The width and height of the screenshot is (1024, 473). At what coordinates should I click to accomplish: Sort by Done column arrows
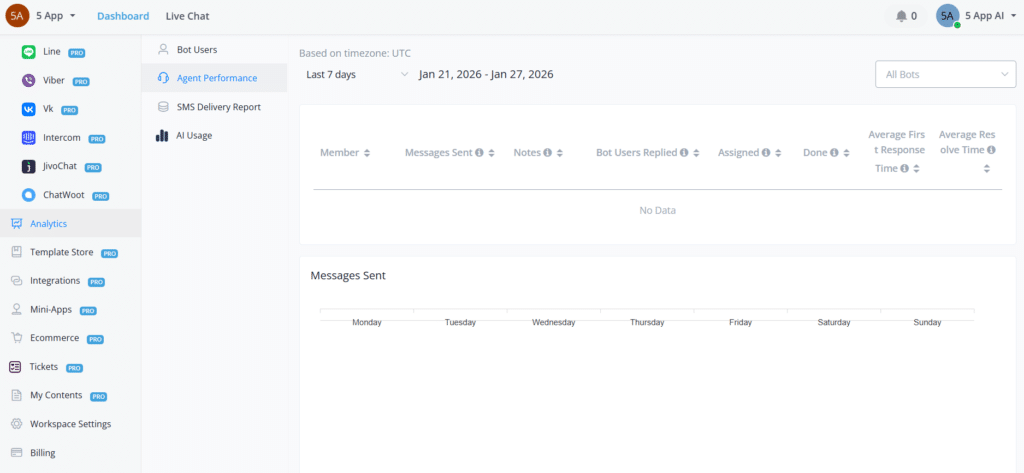[x=847, y=153]
